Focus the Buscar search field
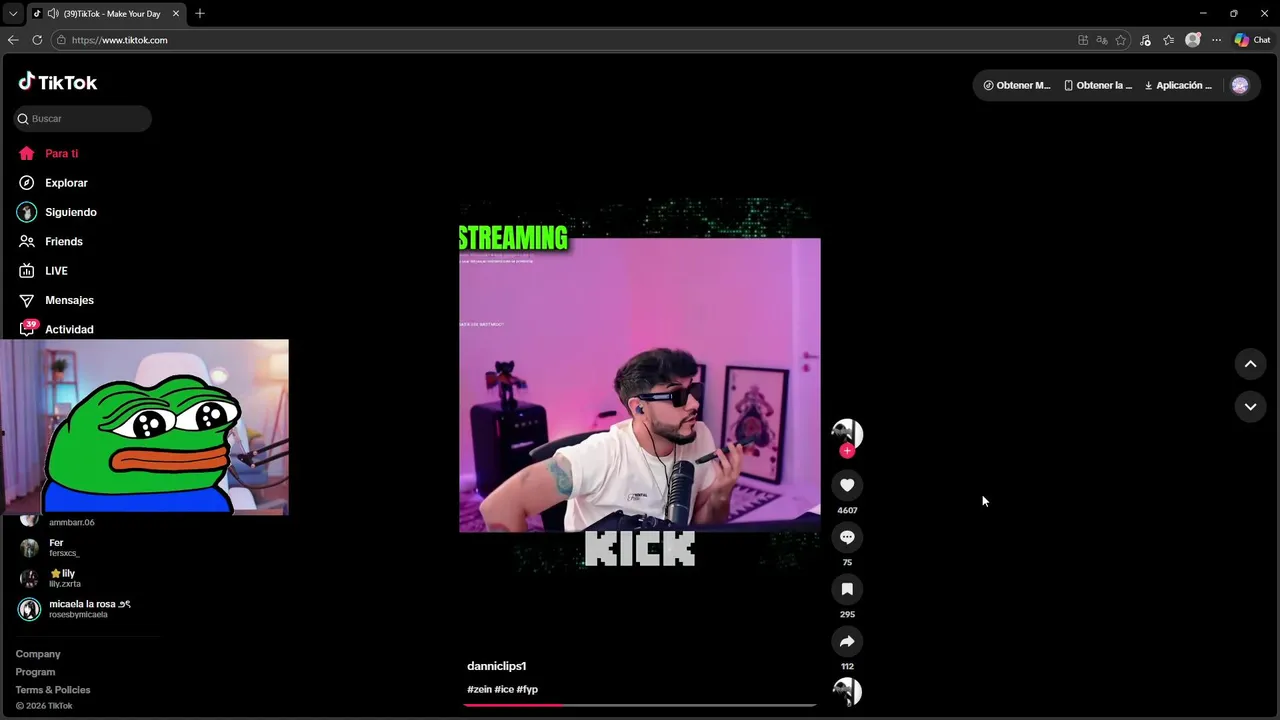This screenshot has width=1280, height=720. click(83, 118)
